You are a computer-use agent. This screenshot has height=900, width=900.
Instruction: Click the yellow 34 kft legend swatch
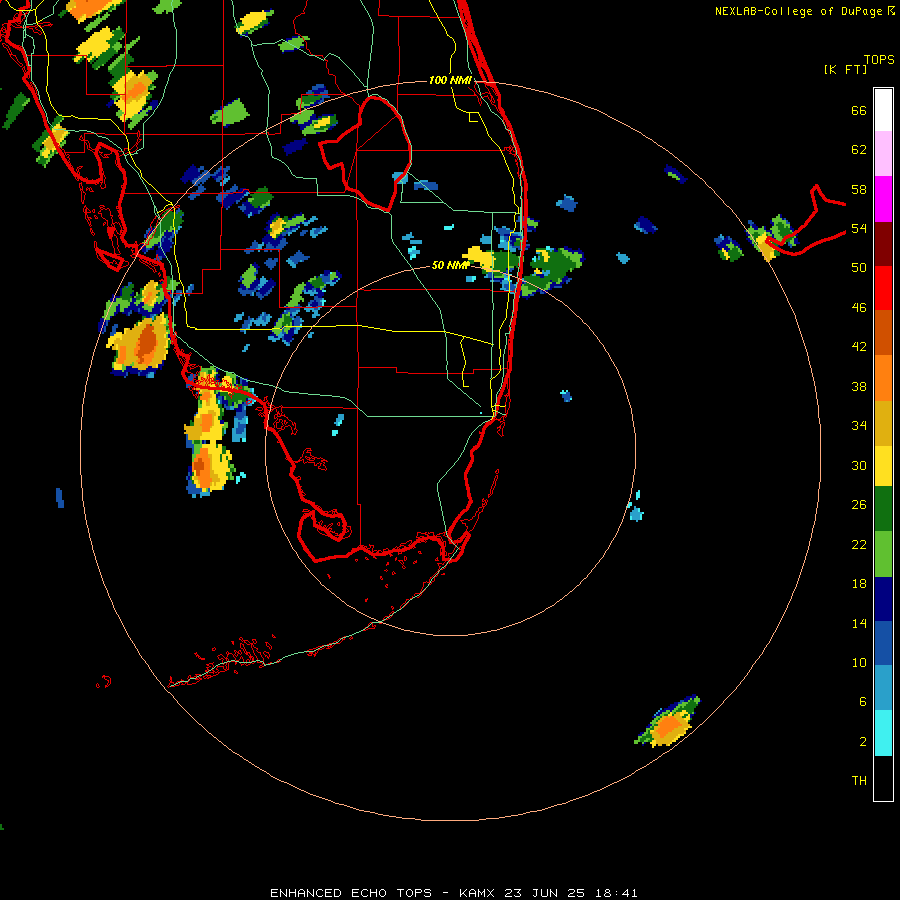click(883, 465)
